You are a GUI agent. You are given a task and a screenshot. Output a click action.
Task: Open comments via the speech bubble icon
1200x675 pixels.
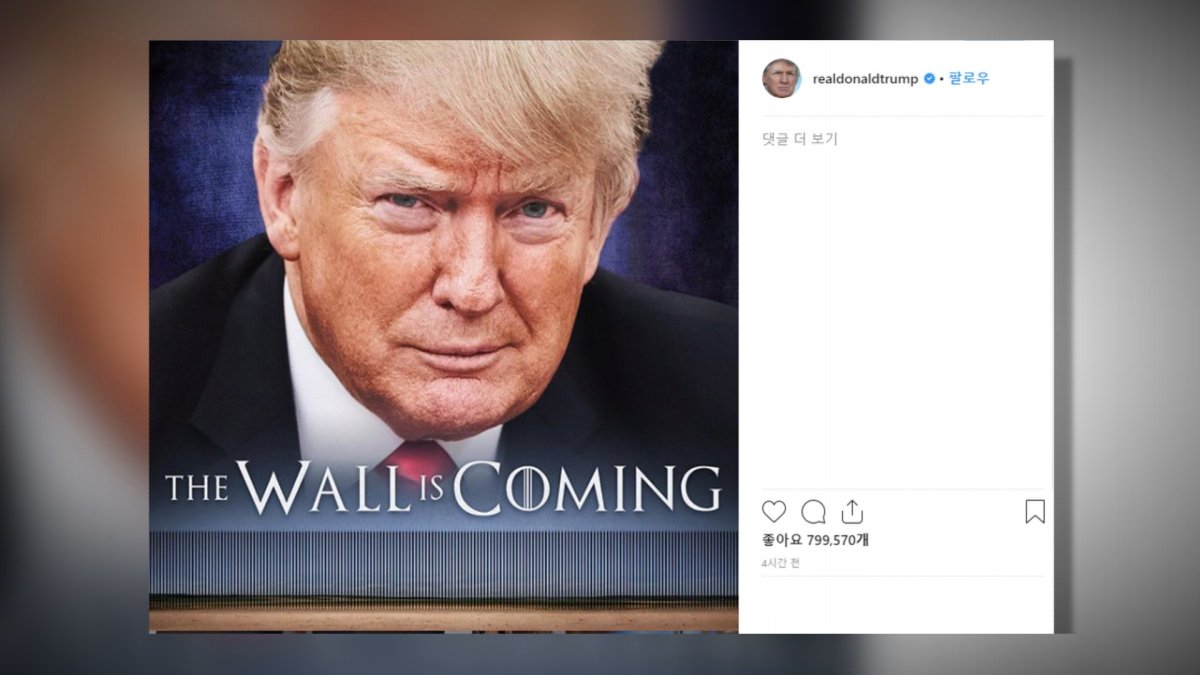[x=814, y=512]
